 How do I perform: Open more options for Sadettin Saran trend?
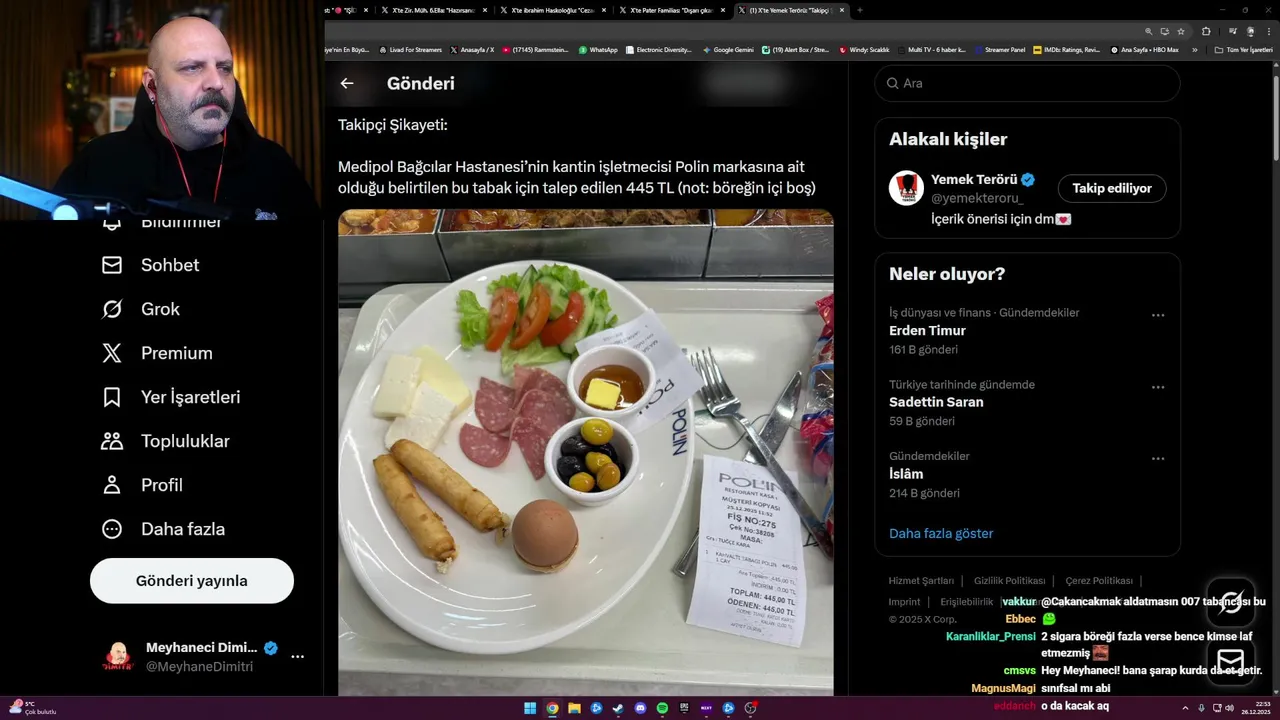coord(1158,387)
